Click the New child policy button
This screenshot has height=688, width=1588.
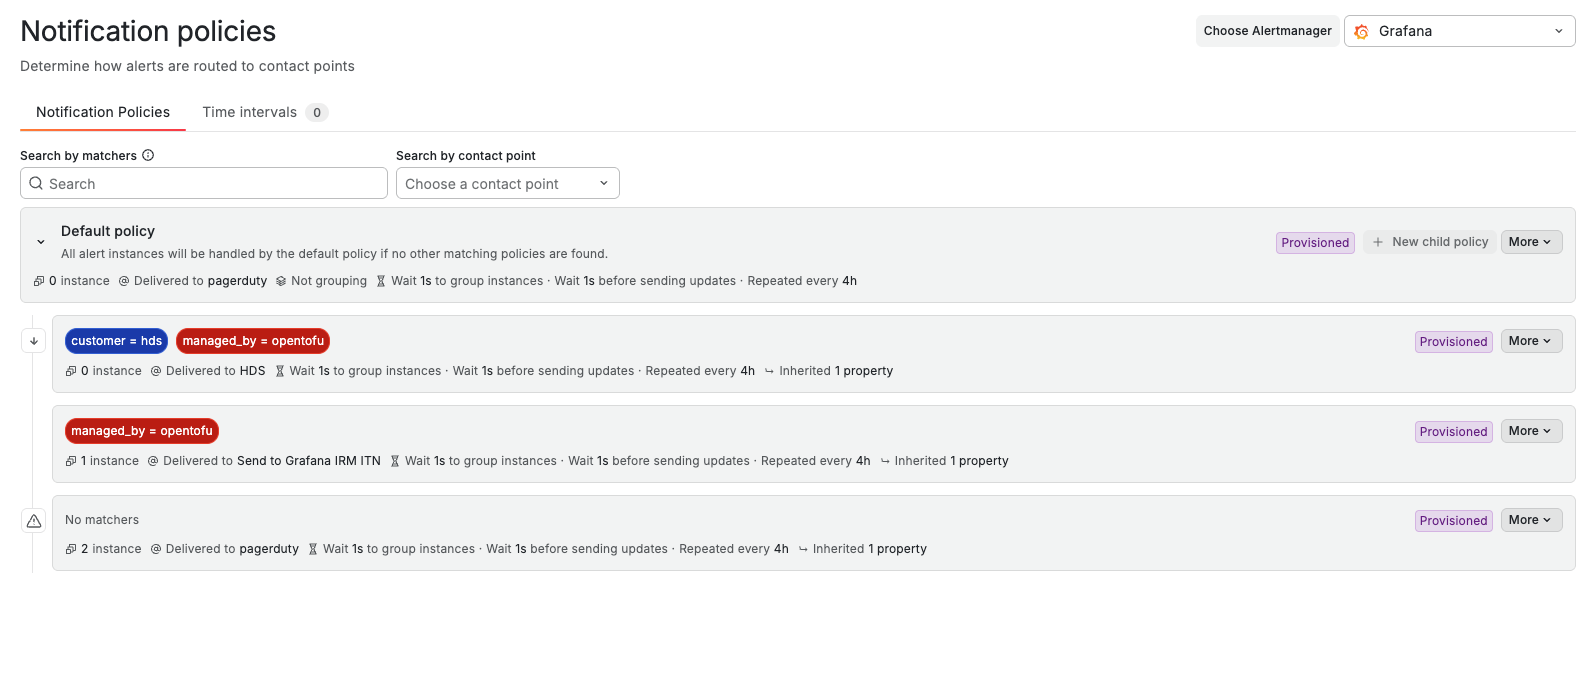click(1430, 242)
